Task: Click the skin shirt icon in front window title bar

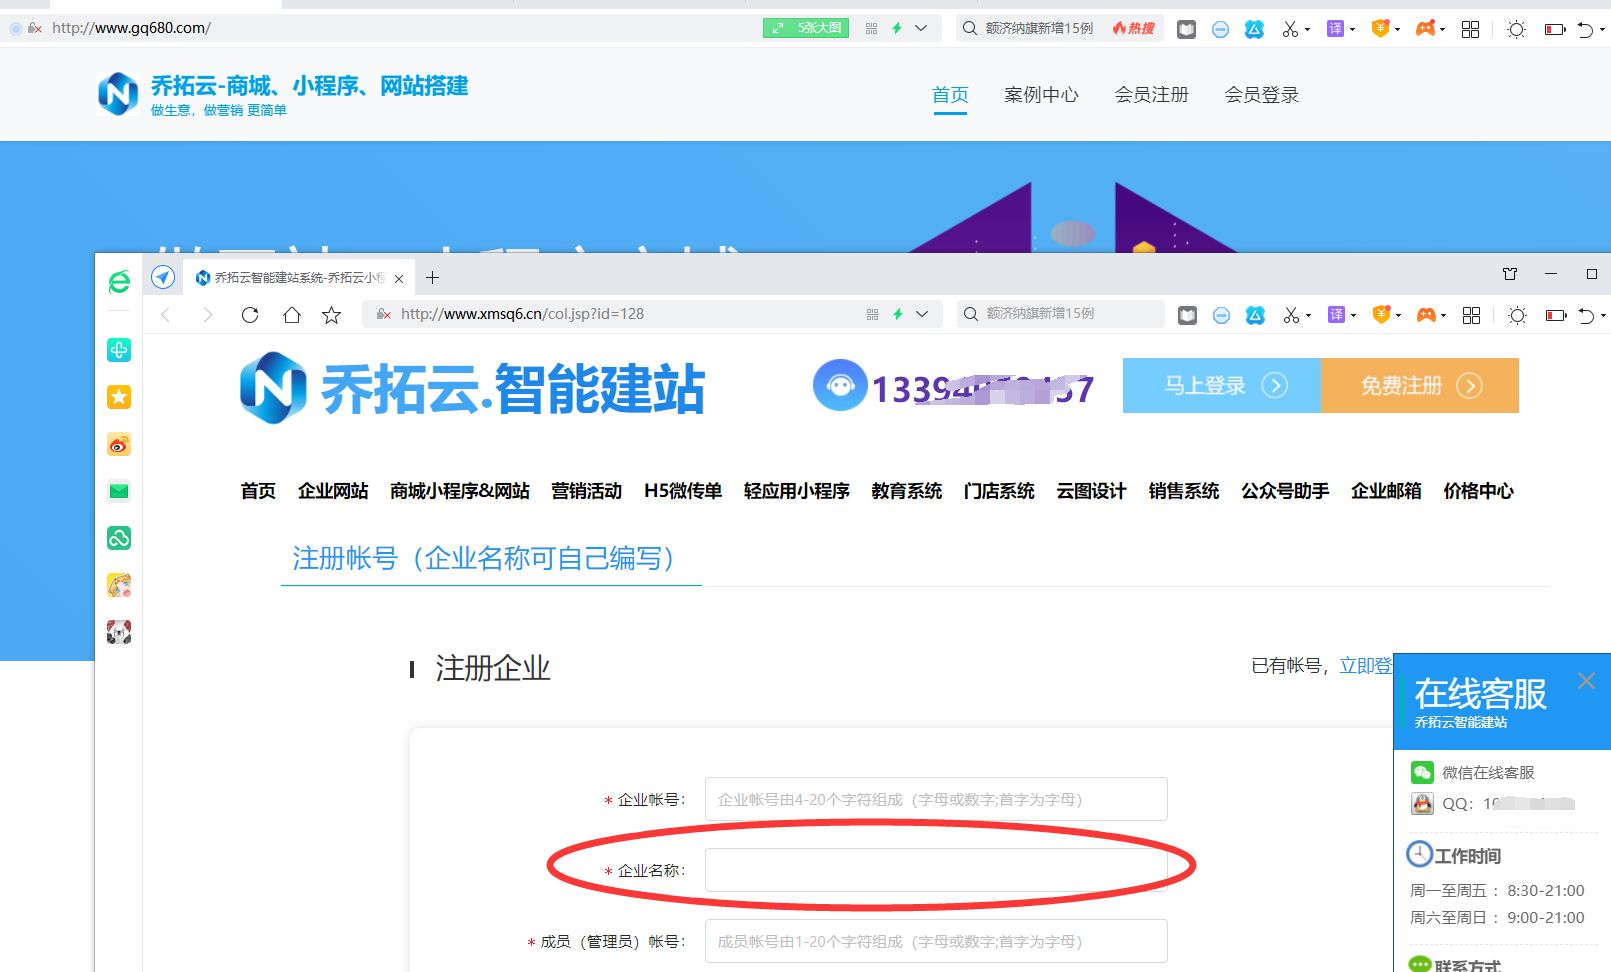Action: pyautogui.click(x=1510, y=273)
